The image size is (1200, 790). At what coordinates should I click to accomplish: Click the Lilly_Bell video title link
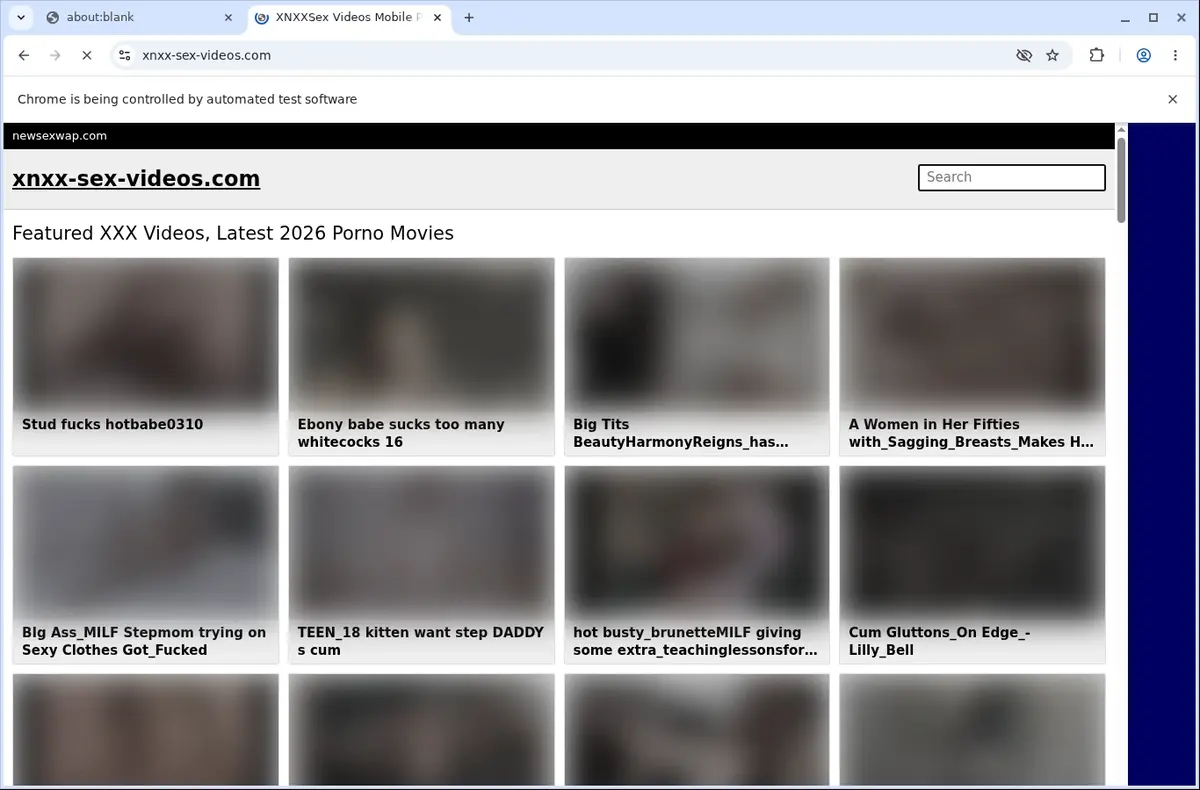939,641
